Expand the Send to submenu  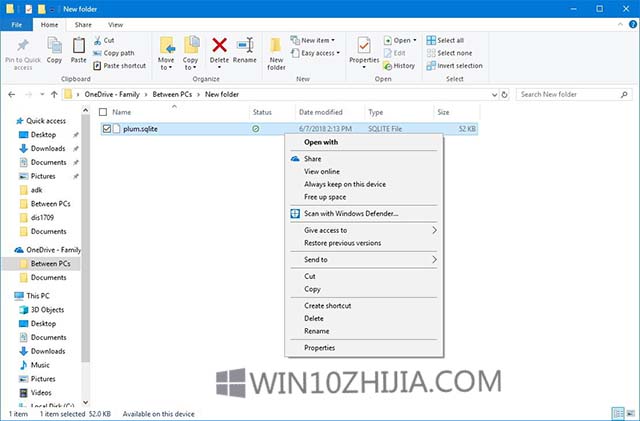(365, 259)
